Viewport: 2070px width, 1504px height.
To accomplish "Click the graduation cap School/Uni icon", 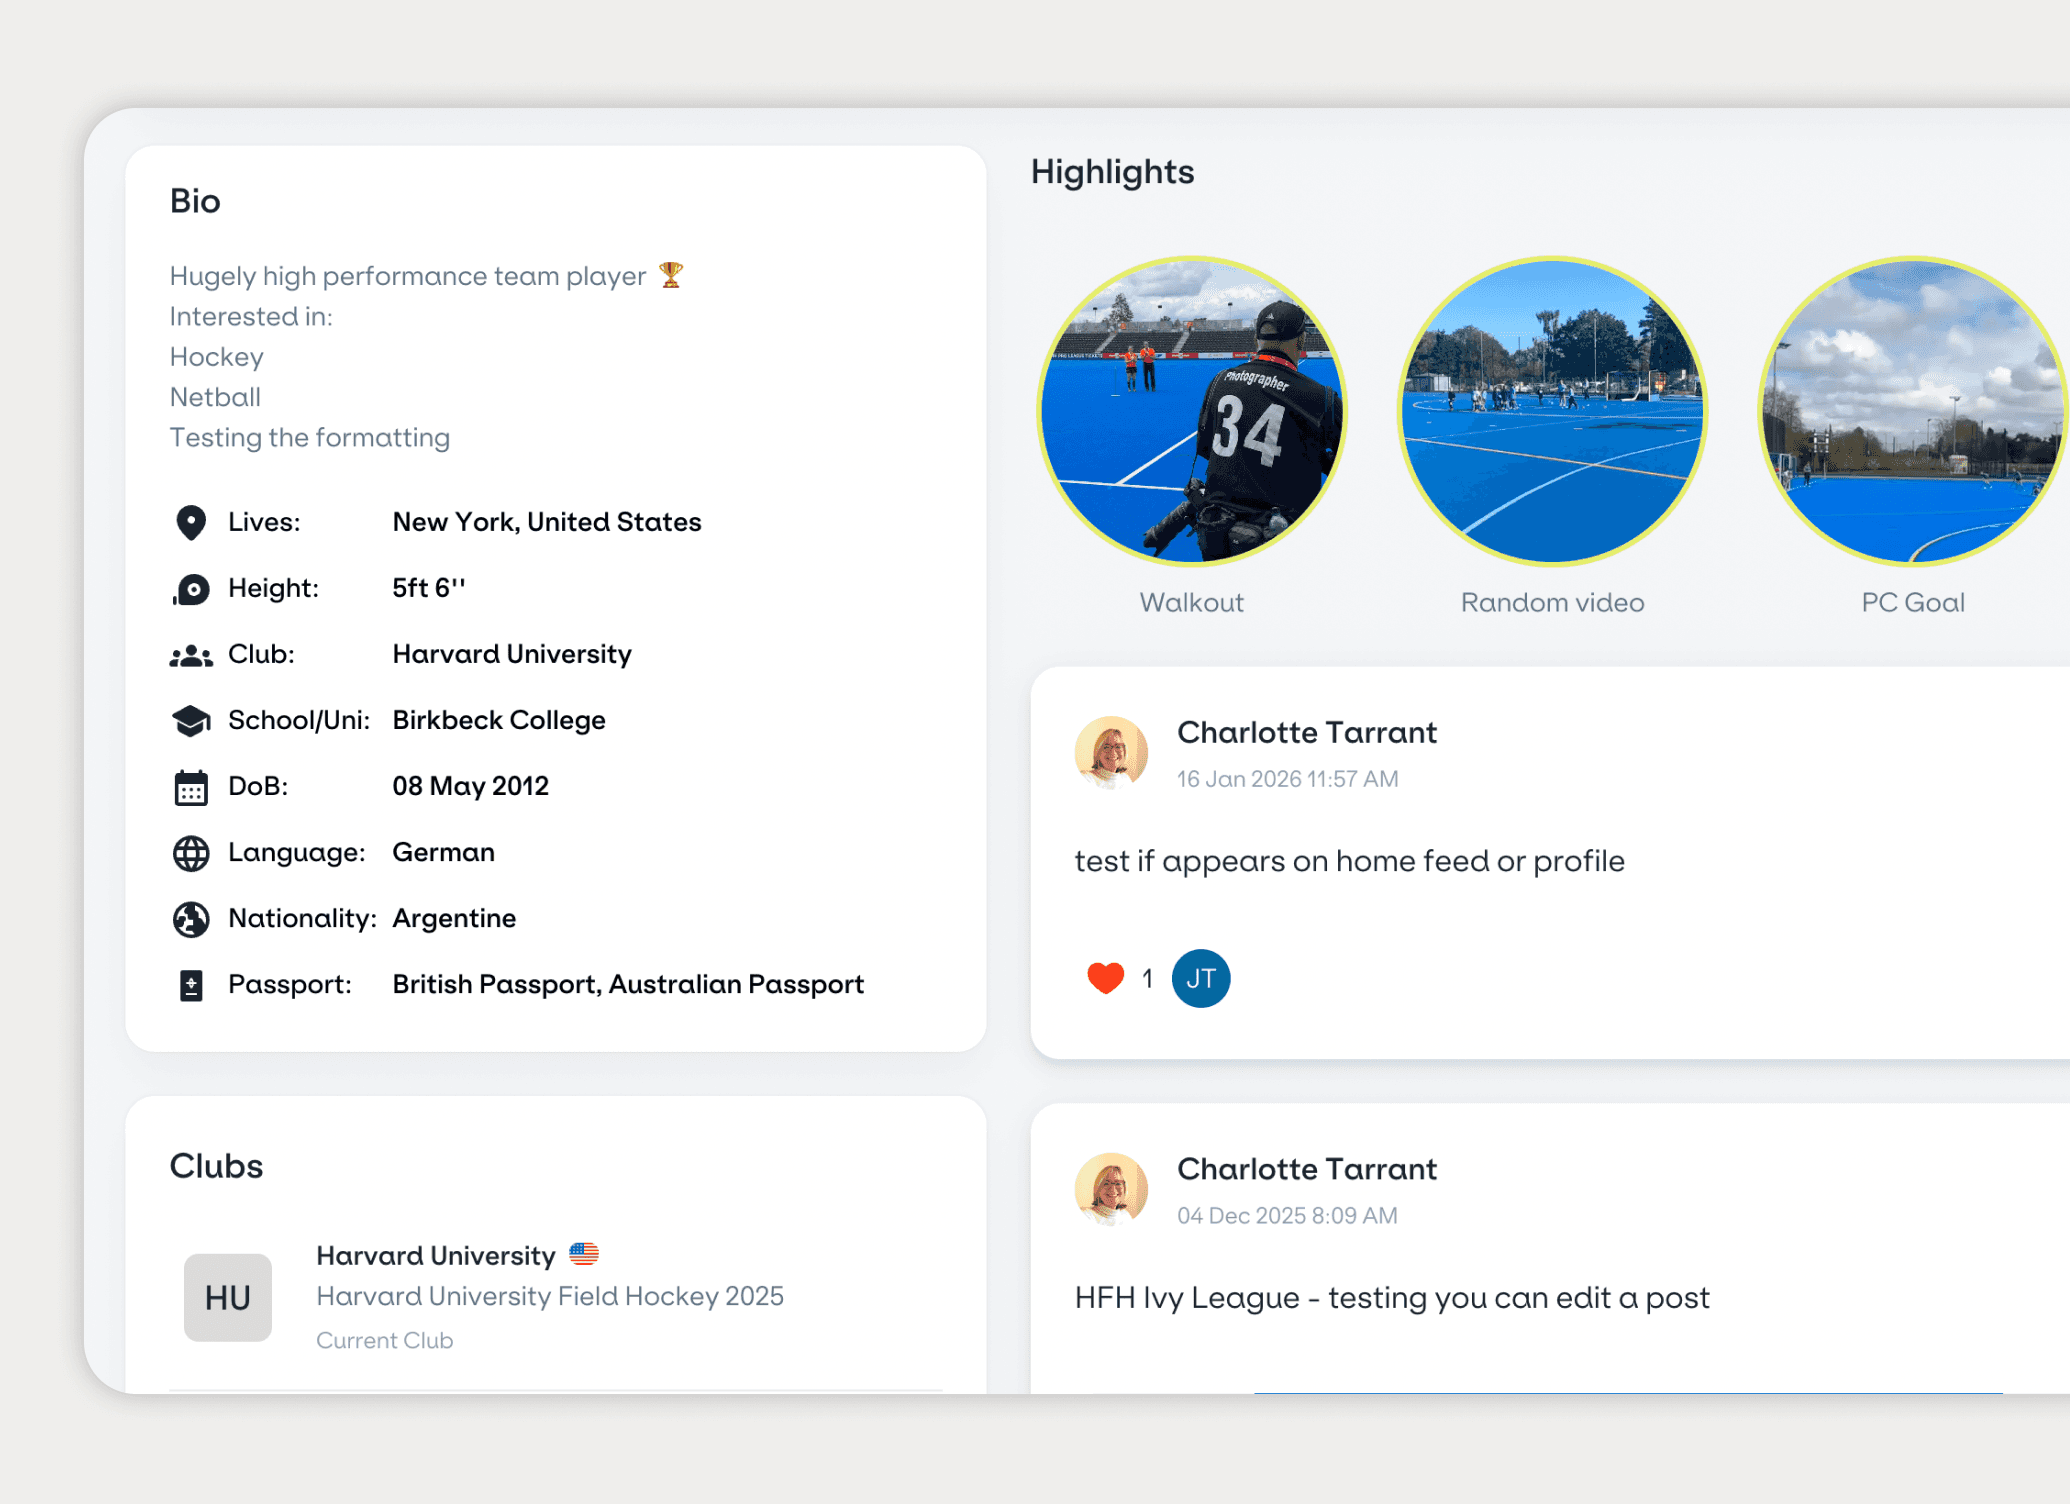I will pyautogui.click(x=191, y=721).
